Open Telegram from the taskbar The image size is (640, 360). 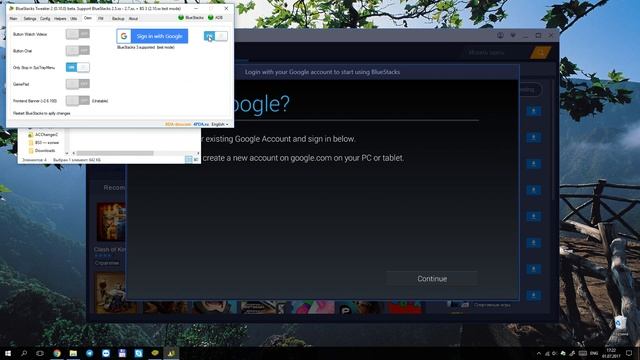89,353
